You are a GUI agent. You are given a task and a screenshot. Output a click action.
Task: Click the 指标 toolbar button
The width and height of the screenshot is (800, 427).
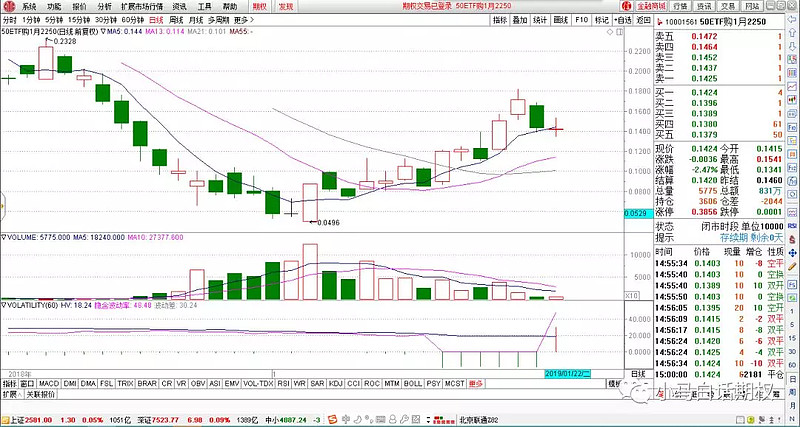tap(500, 20)
